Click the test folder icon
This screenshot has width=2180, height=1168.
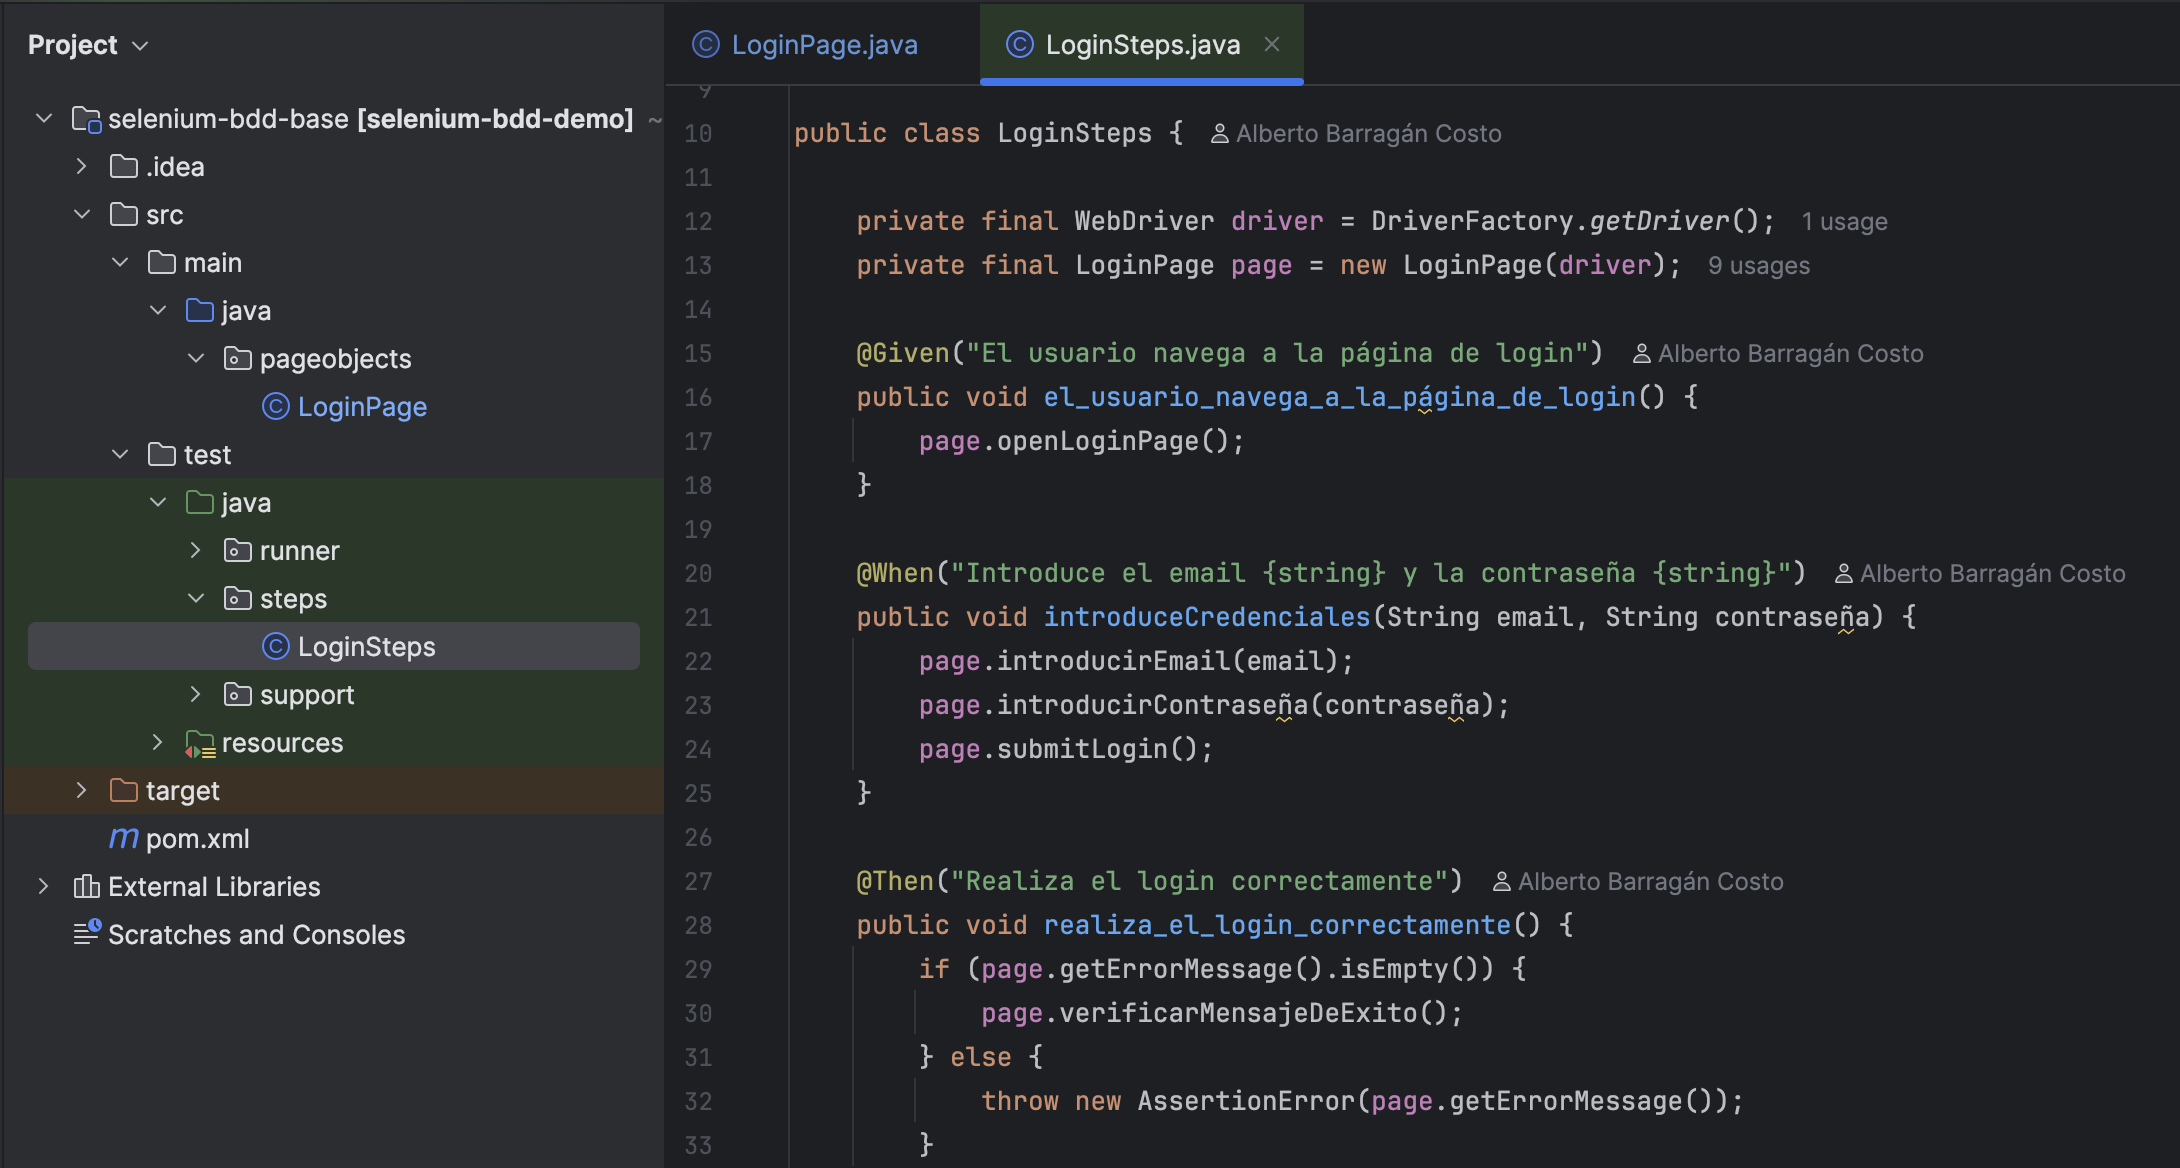pos(162,454)
